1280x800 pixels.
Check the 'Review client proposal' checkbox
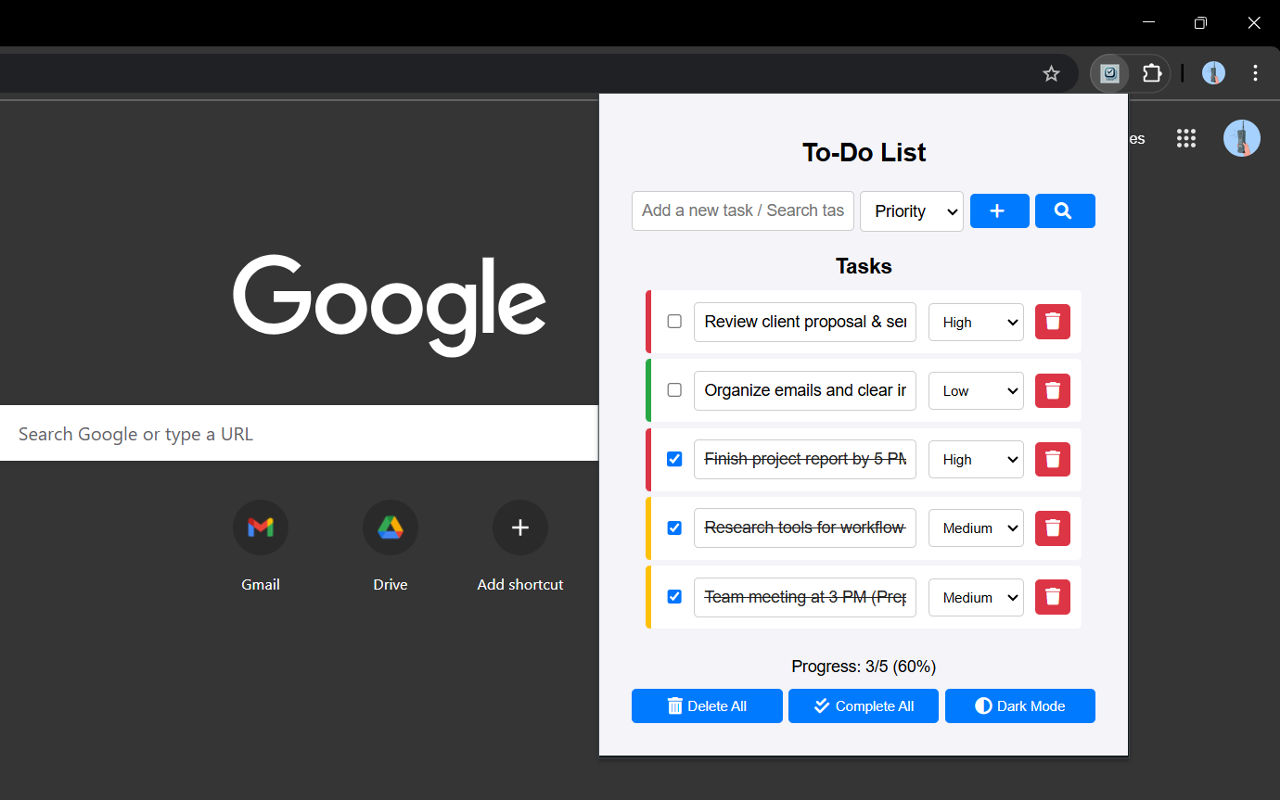(674, 322)
